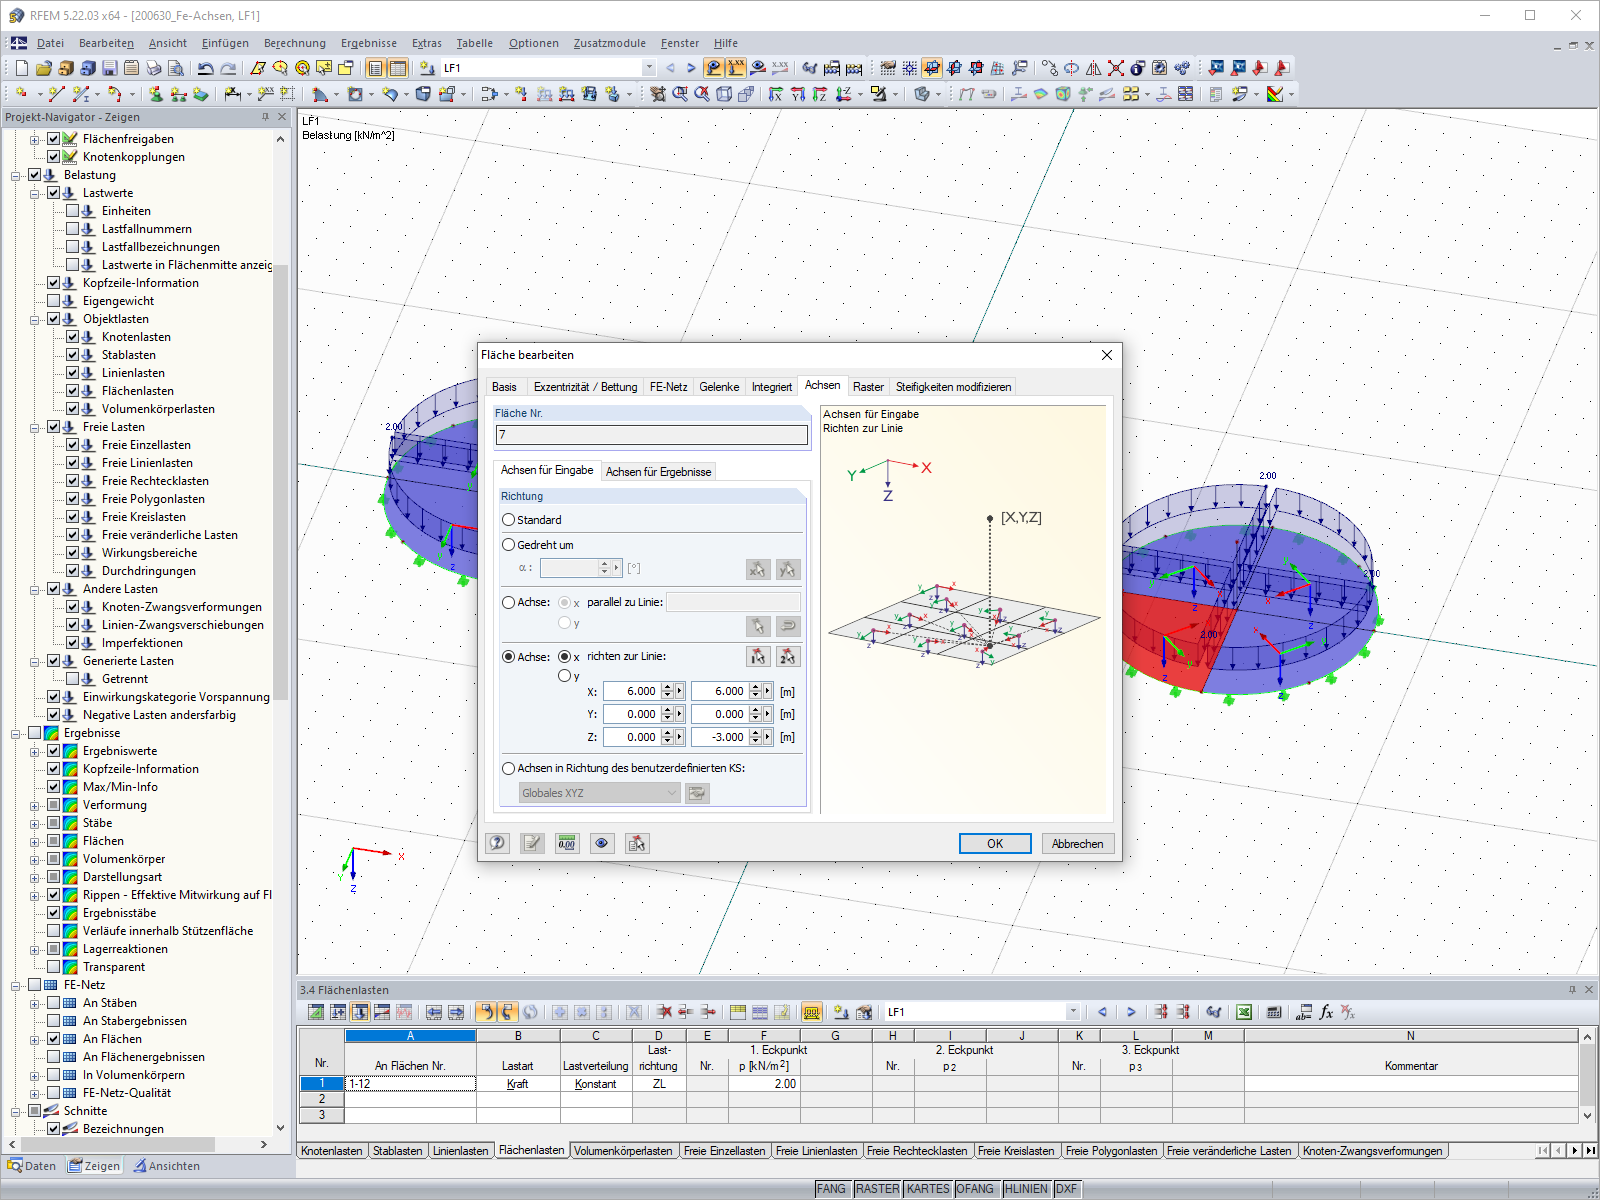Click the help icon in the Fläche bearbeiten dialog
The image size is (1600, 1200).
pyautogui.click(x=498, y=843)
